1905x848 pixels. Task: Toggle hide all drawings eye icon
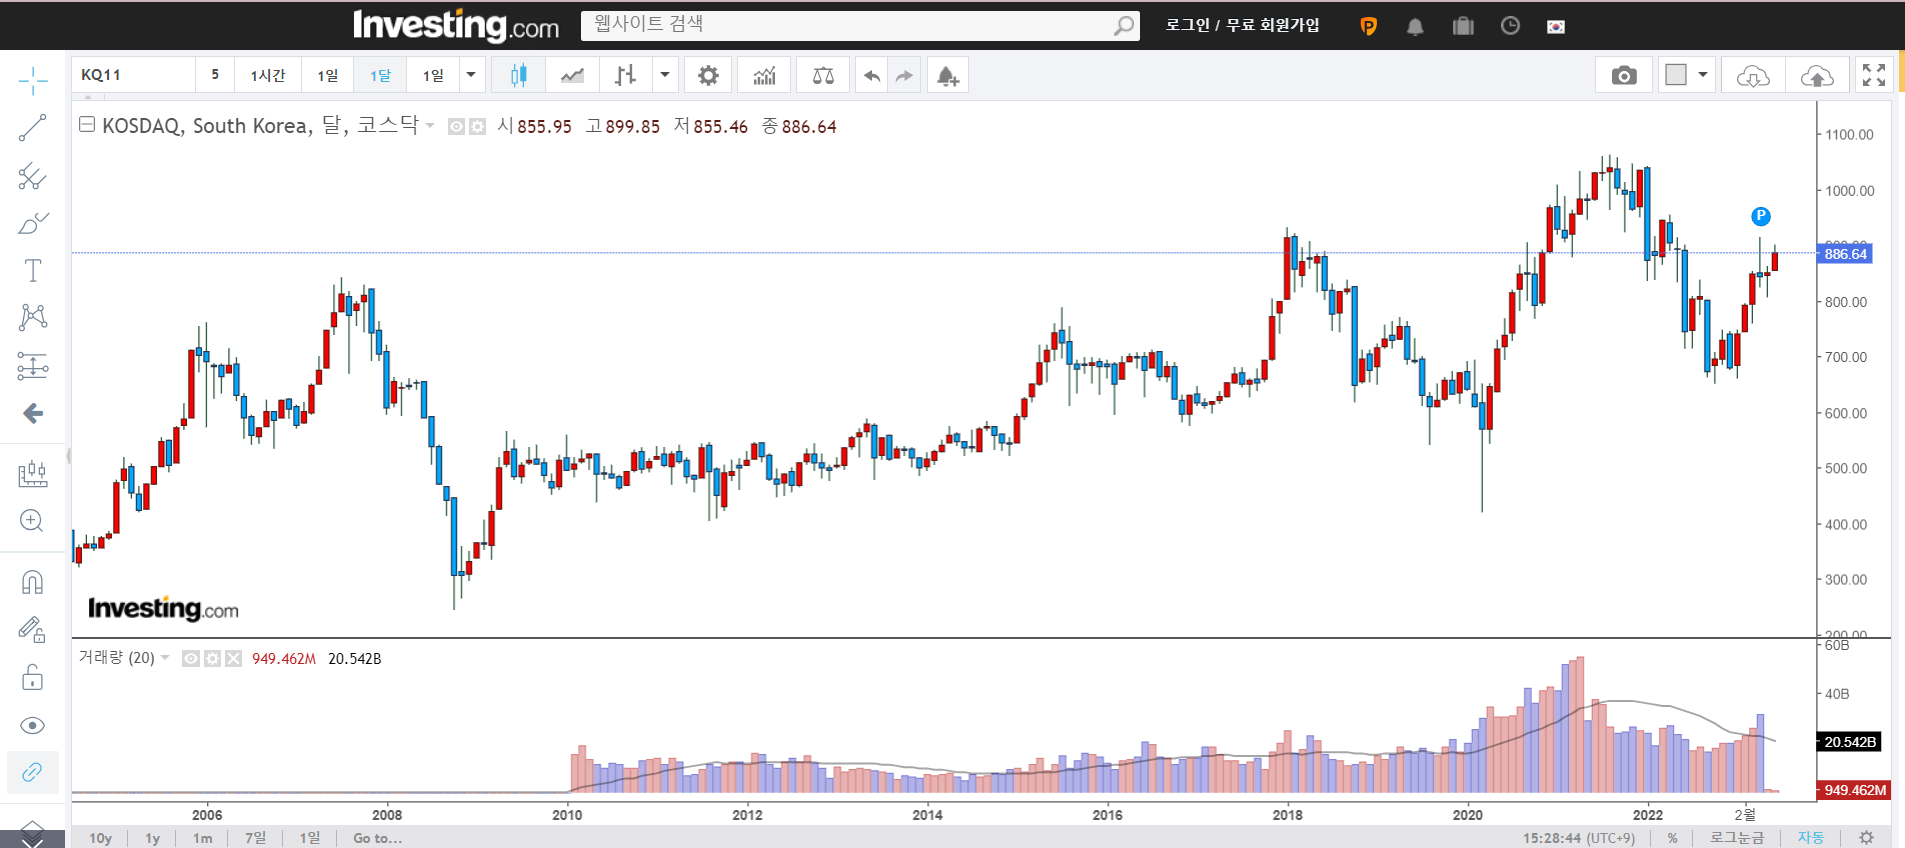pos(32,725)
